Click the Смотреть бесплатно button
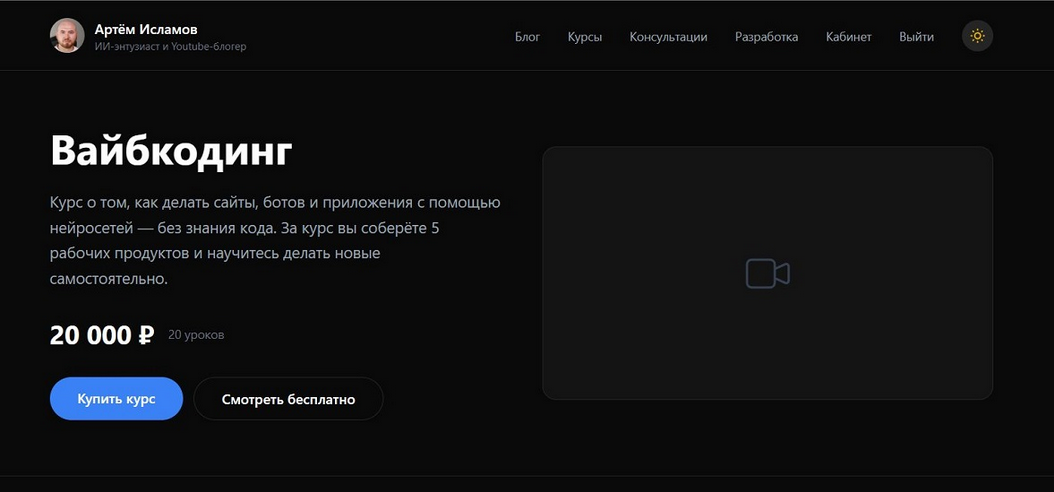Image resolution: width=1054 pixels, height=492 pixels. (288, 399)
